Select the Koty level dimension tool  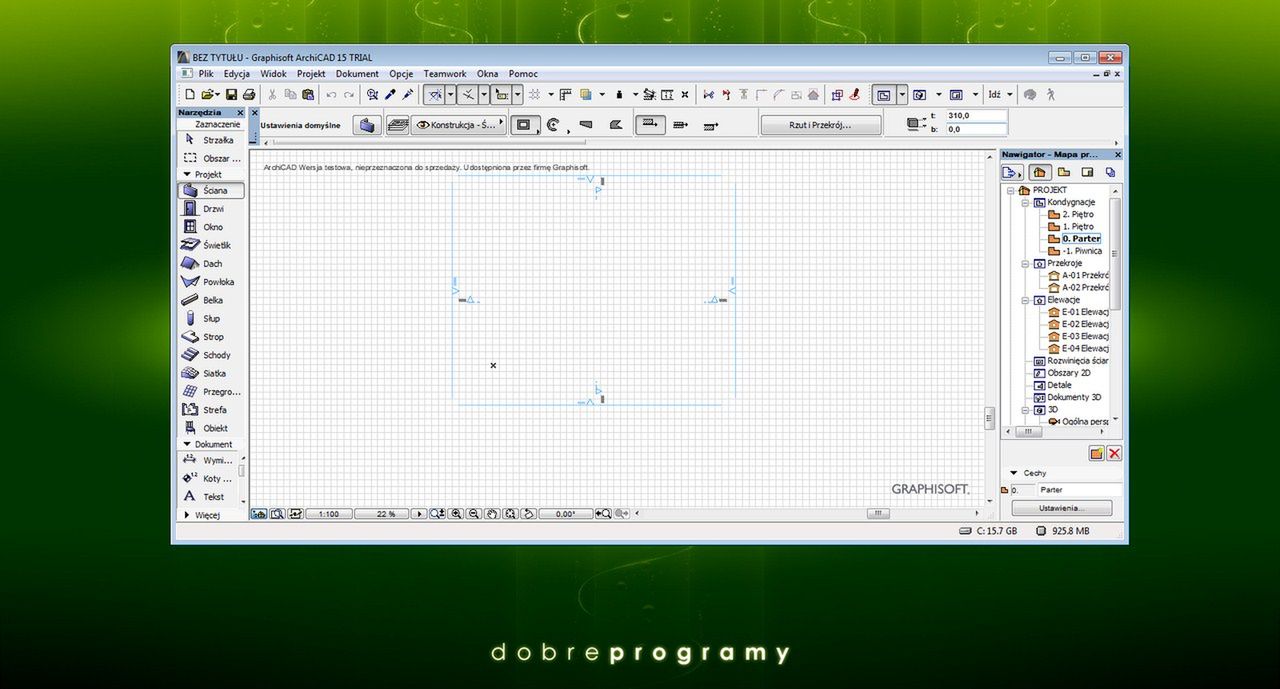point(208,478)
